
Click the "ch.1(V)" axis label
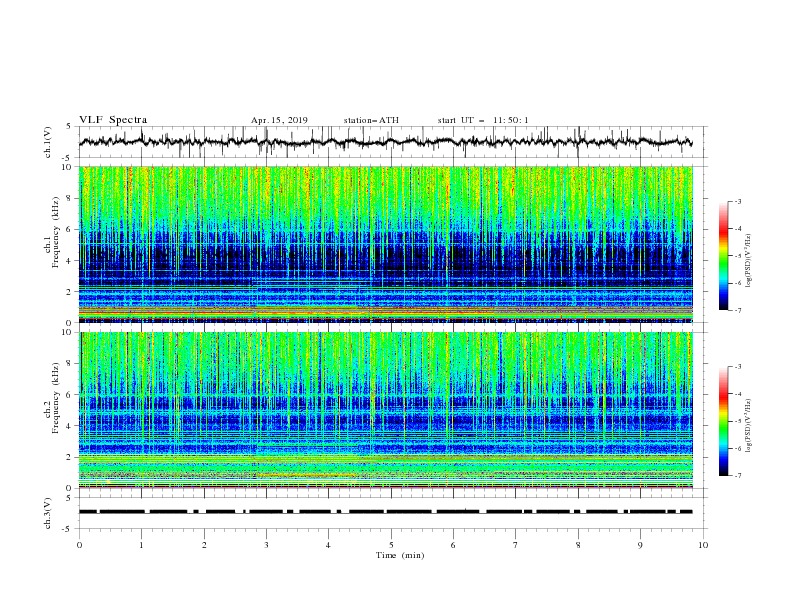(48, 142)
